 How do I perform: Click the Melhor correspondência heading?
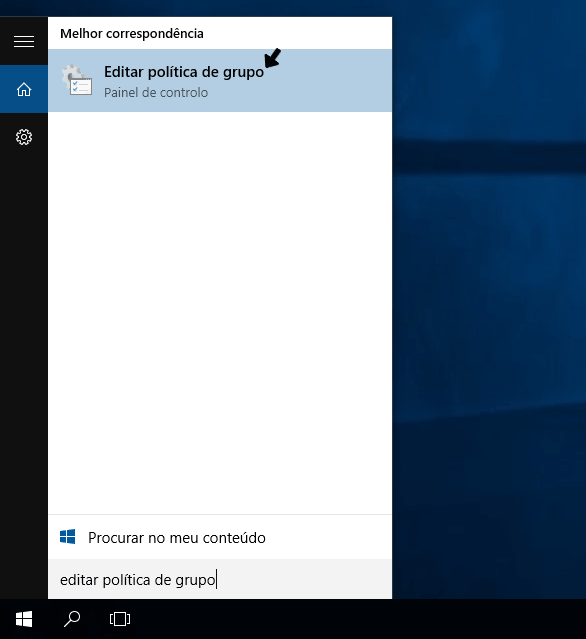pyautogui.click(x=132, y=33)
